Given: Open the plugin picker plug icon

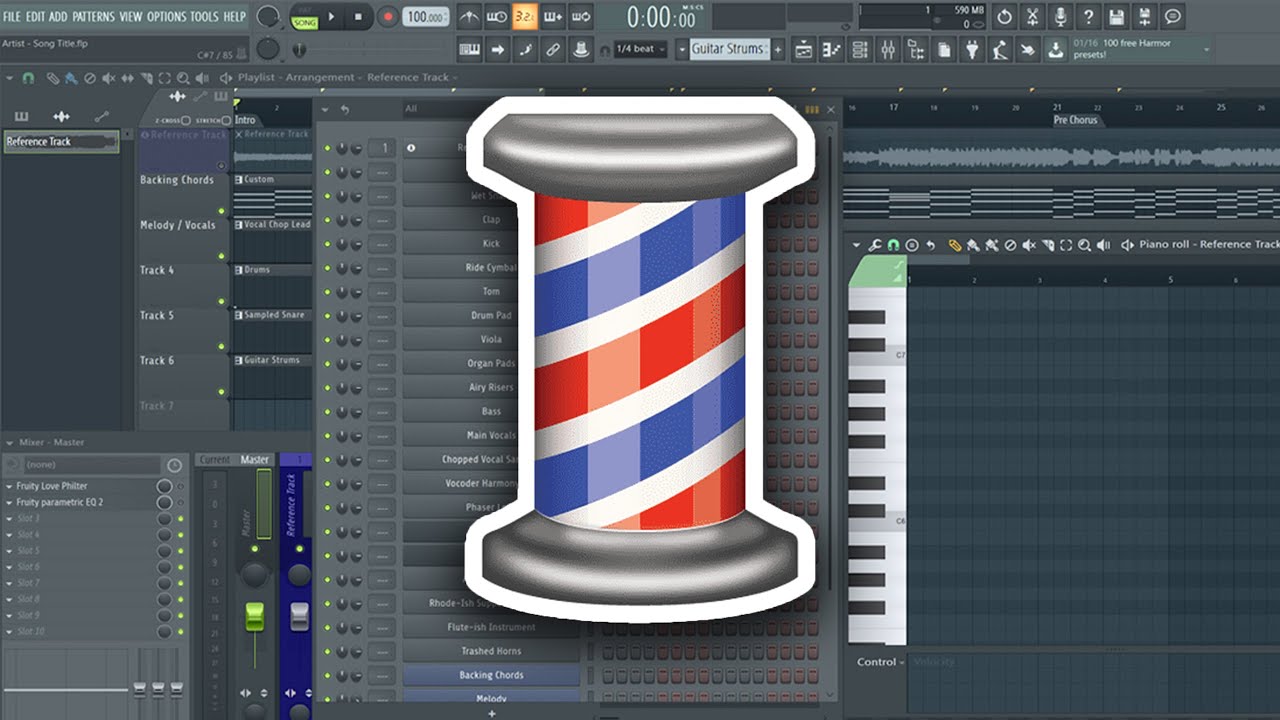Looking at the screenshot, I should click(x=971, y=49).
